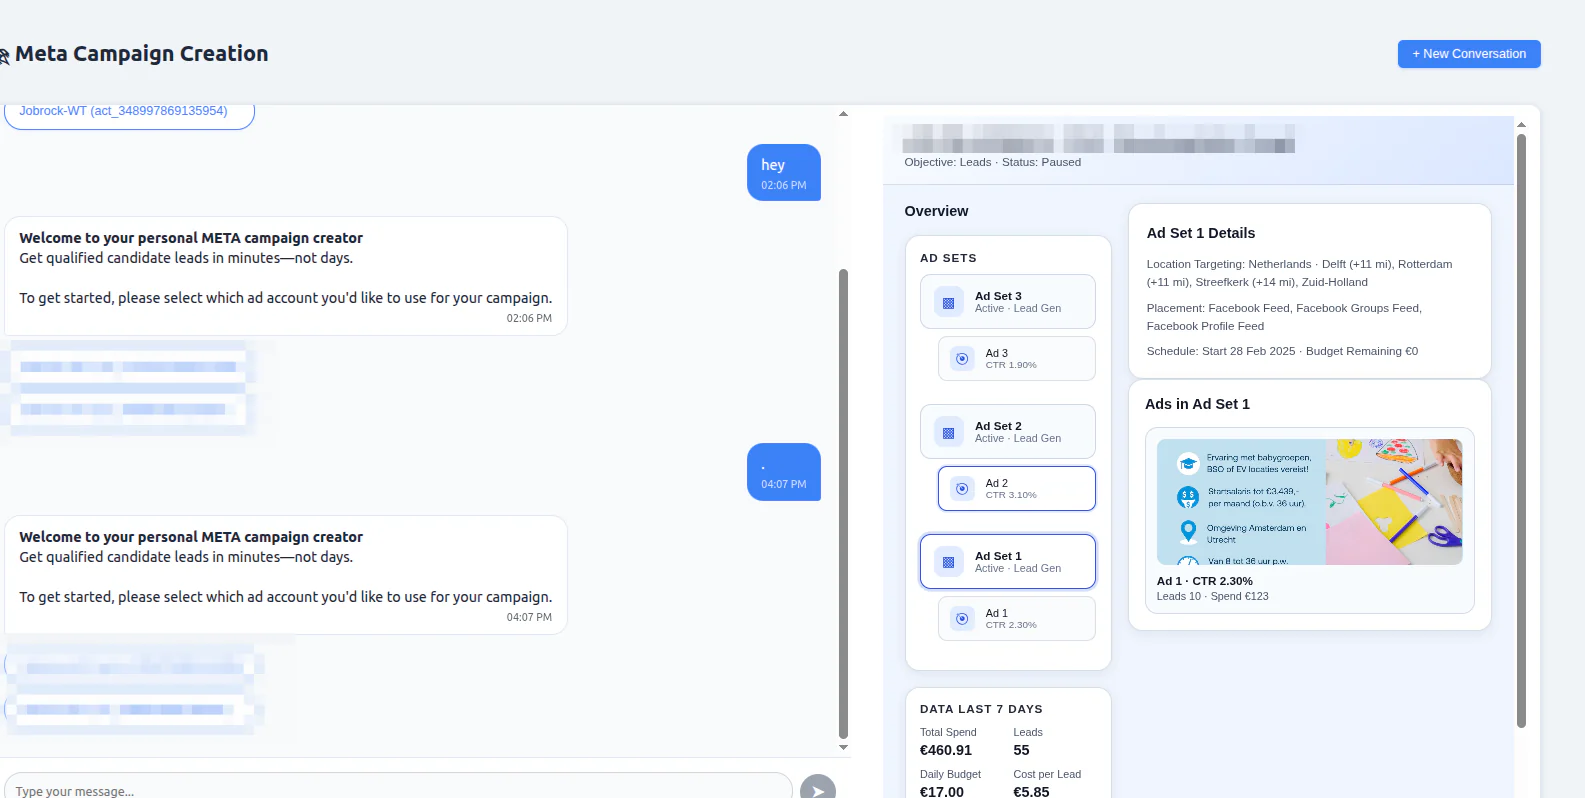The image size is (1585, 798).
Task: Select the Jobrock-WT ad account chip
Action: click(x=129, y=114)
